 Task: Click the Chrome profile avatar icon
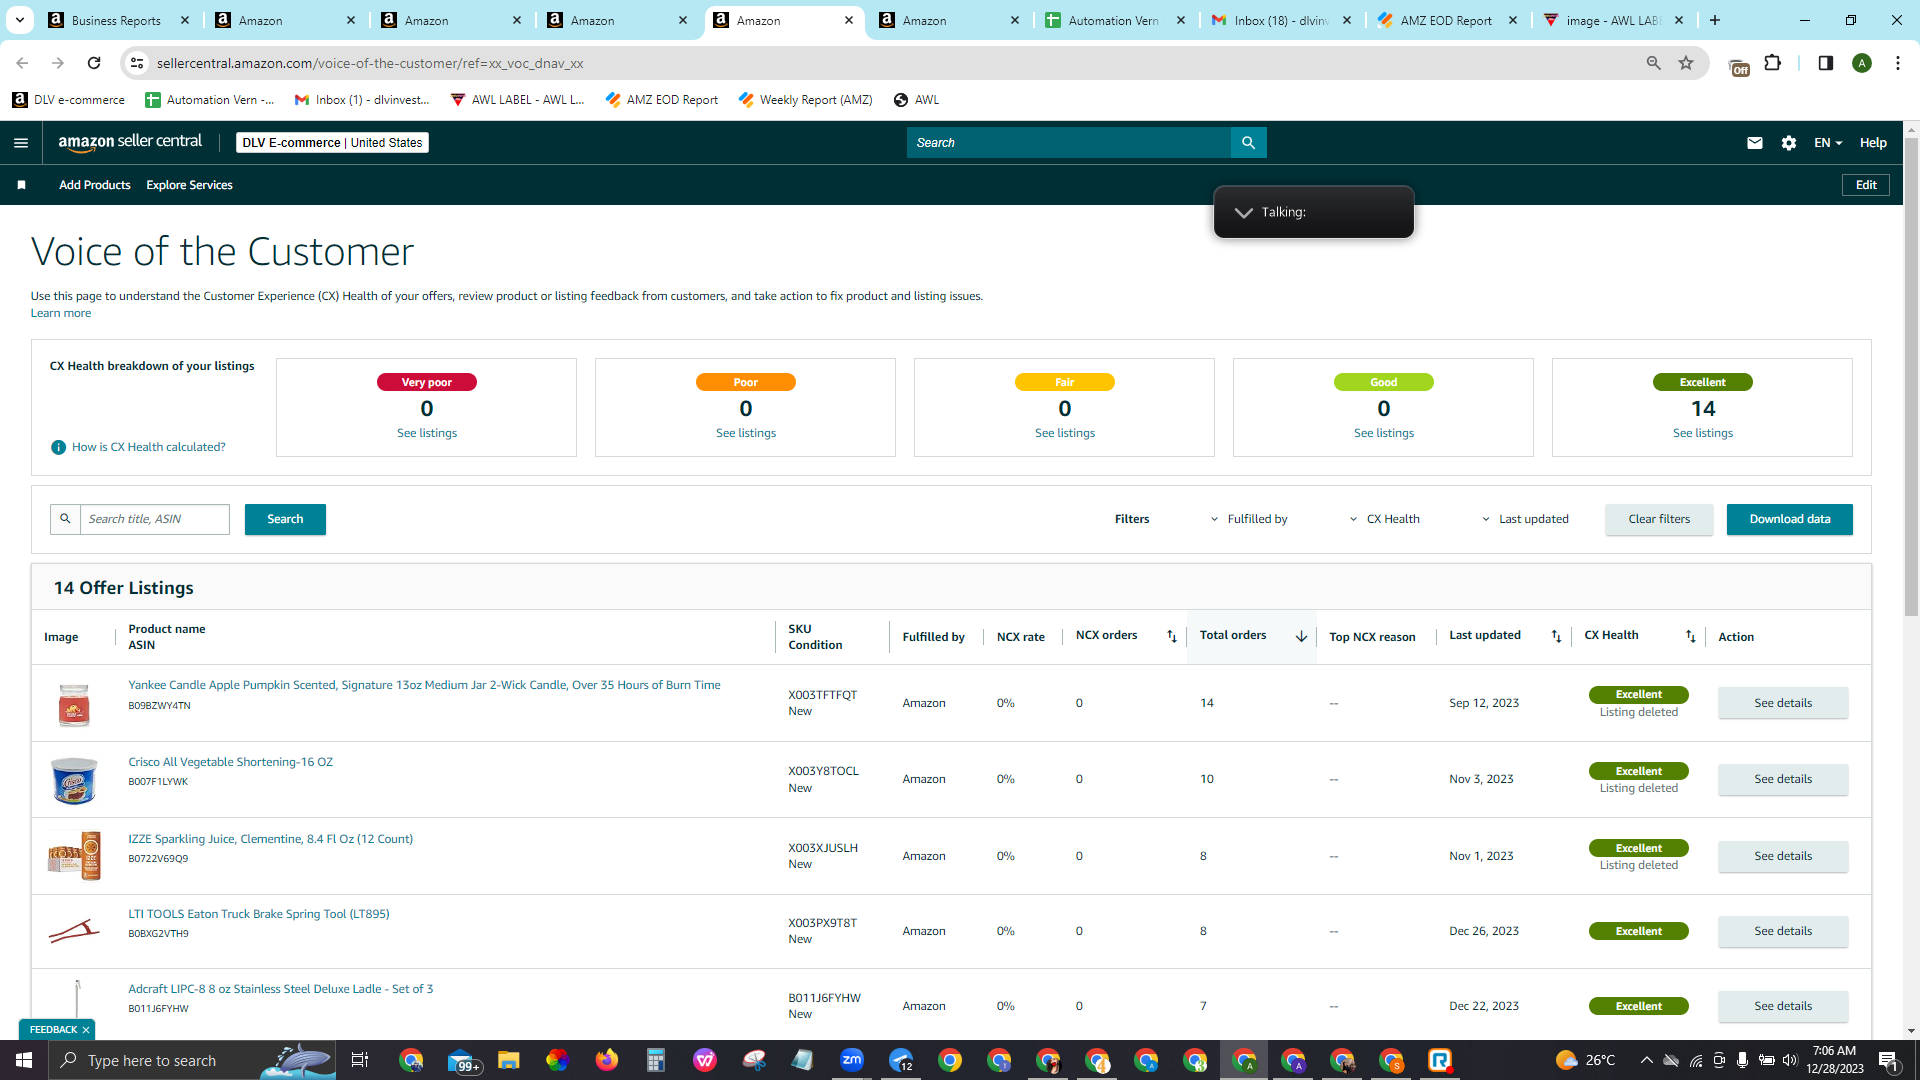pyautogui.click(x=1862, y=63)
